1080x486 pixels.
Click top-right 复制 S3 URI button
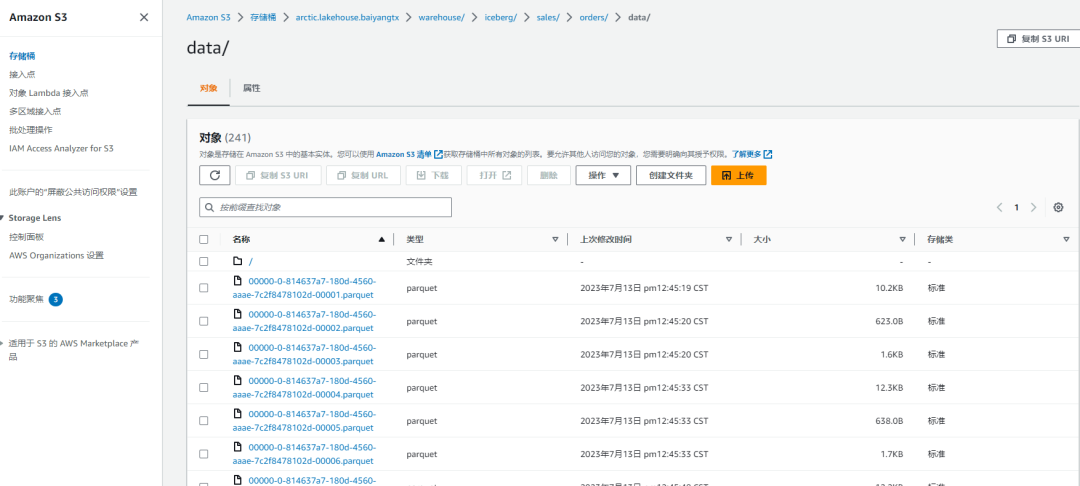click(x=1038, y=39)
